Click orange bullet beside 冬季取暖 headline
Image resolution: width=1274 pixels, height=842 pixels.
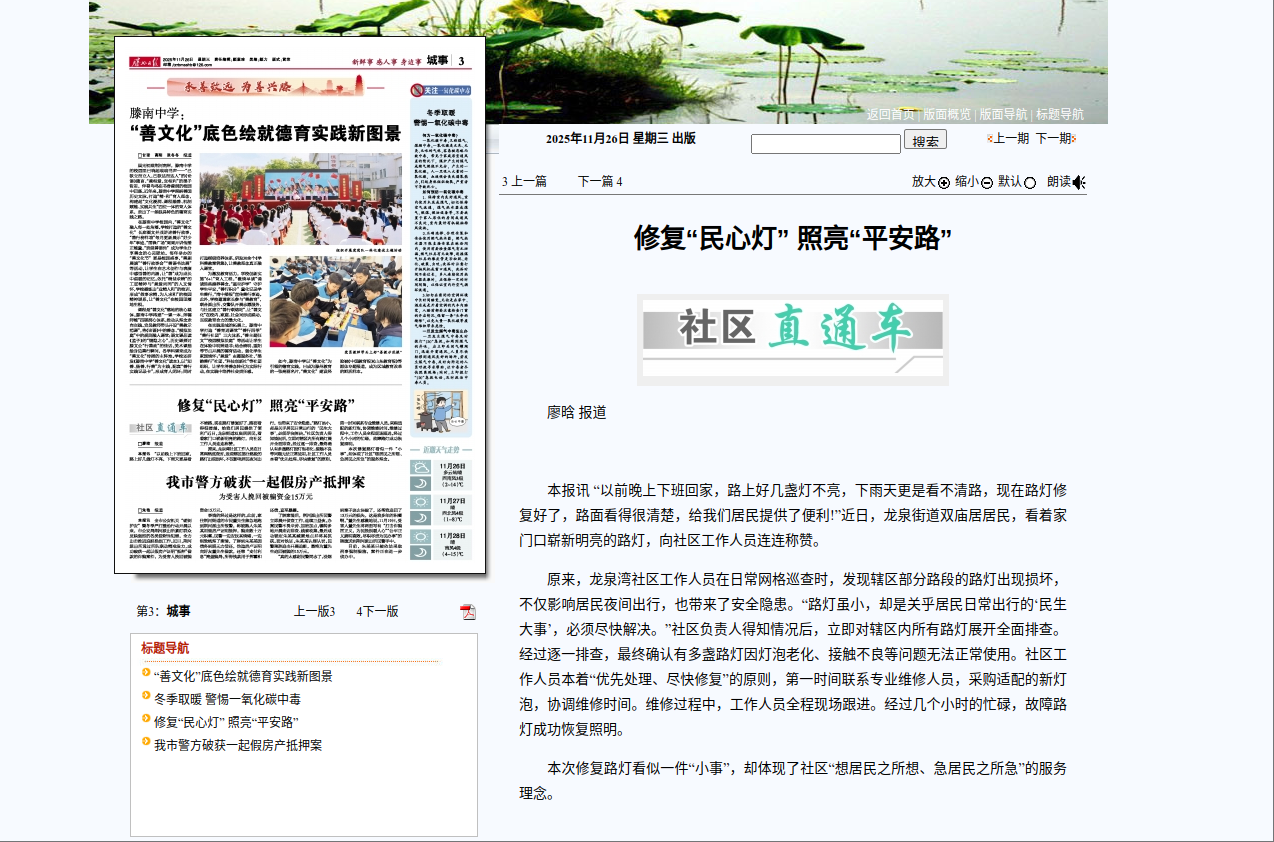[x=146, y=698]
